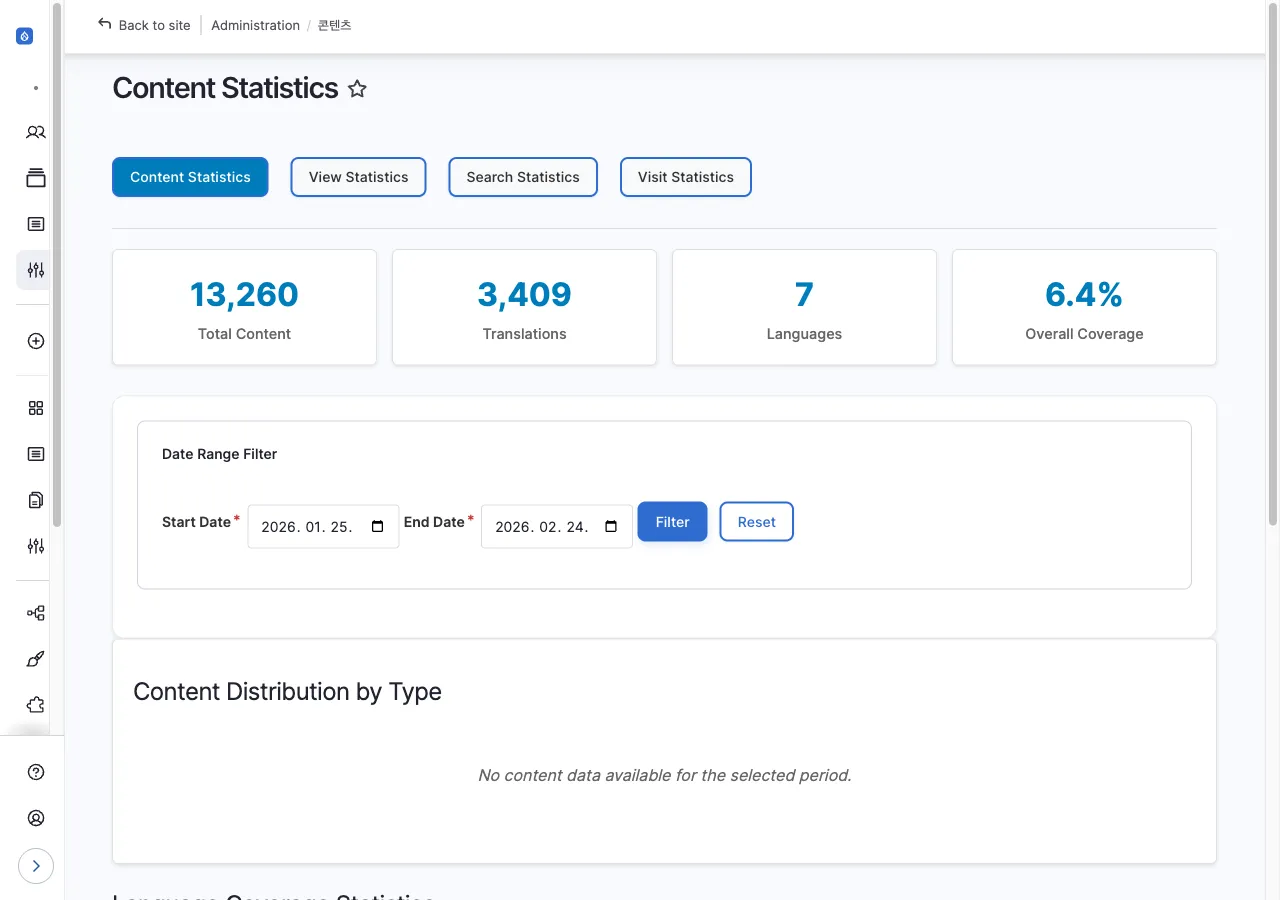
Task: Open the People management sidebar icon
Action: (x=35, y=132)
